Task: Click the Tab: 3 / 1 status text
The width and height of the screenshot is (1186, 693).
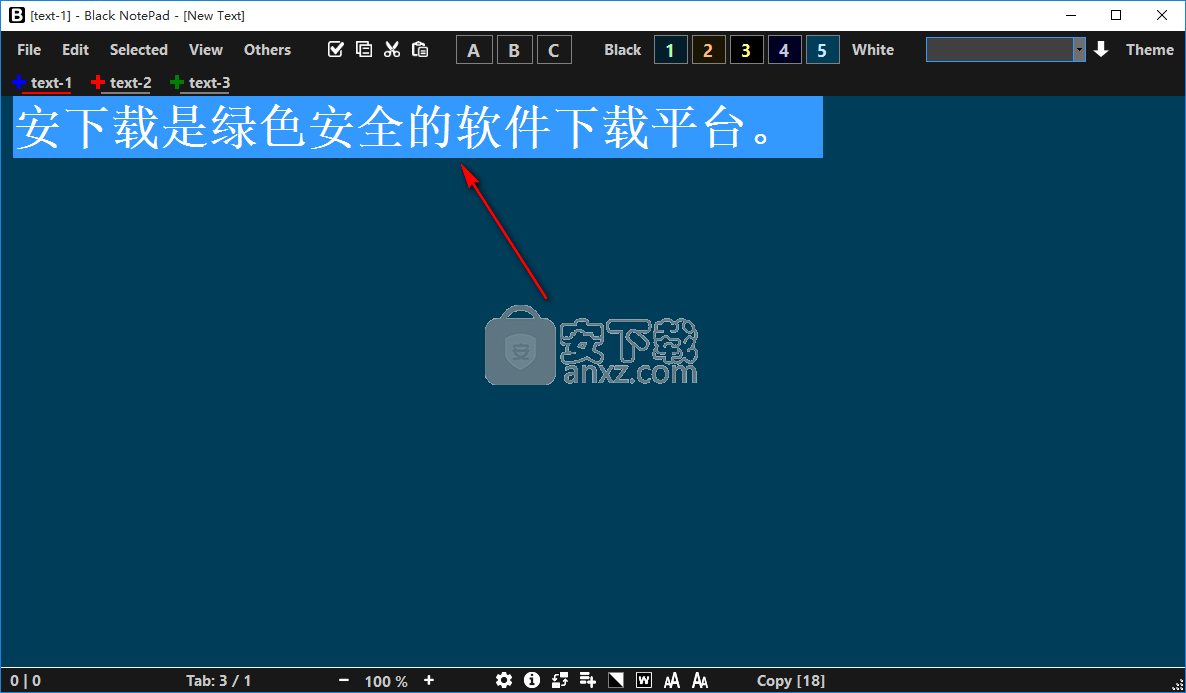Action: click(219, 681)
